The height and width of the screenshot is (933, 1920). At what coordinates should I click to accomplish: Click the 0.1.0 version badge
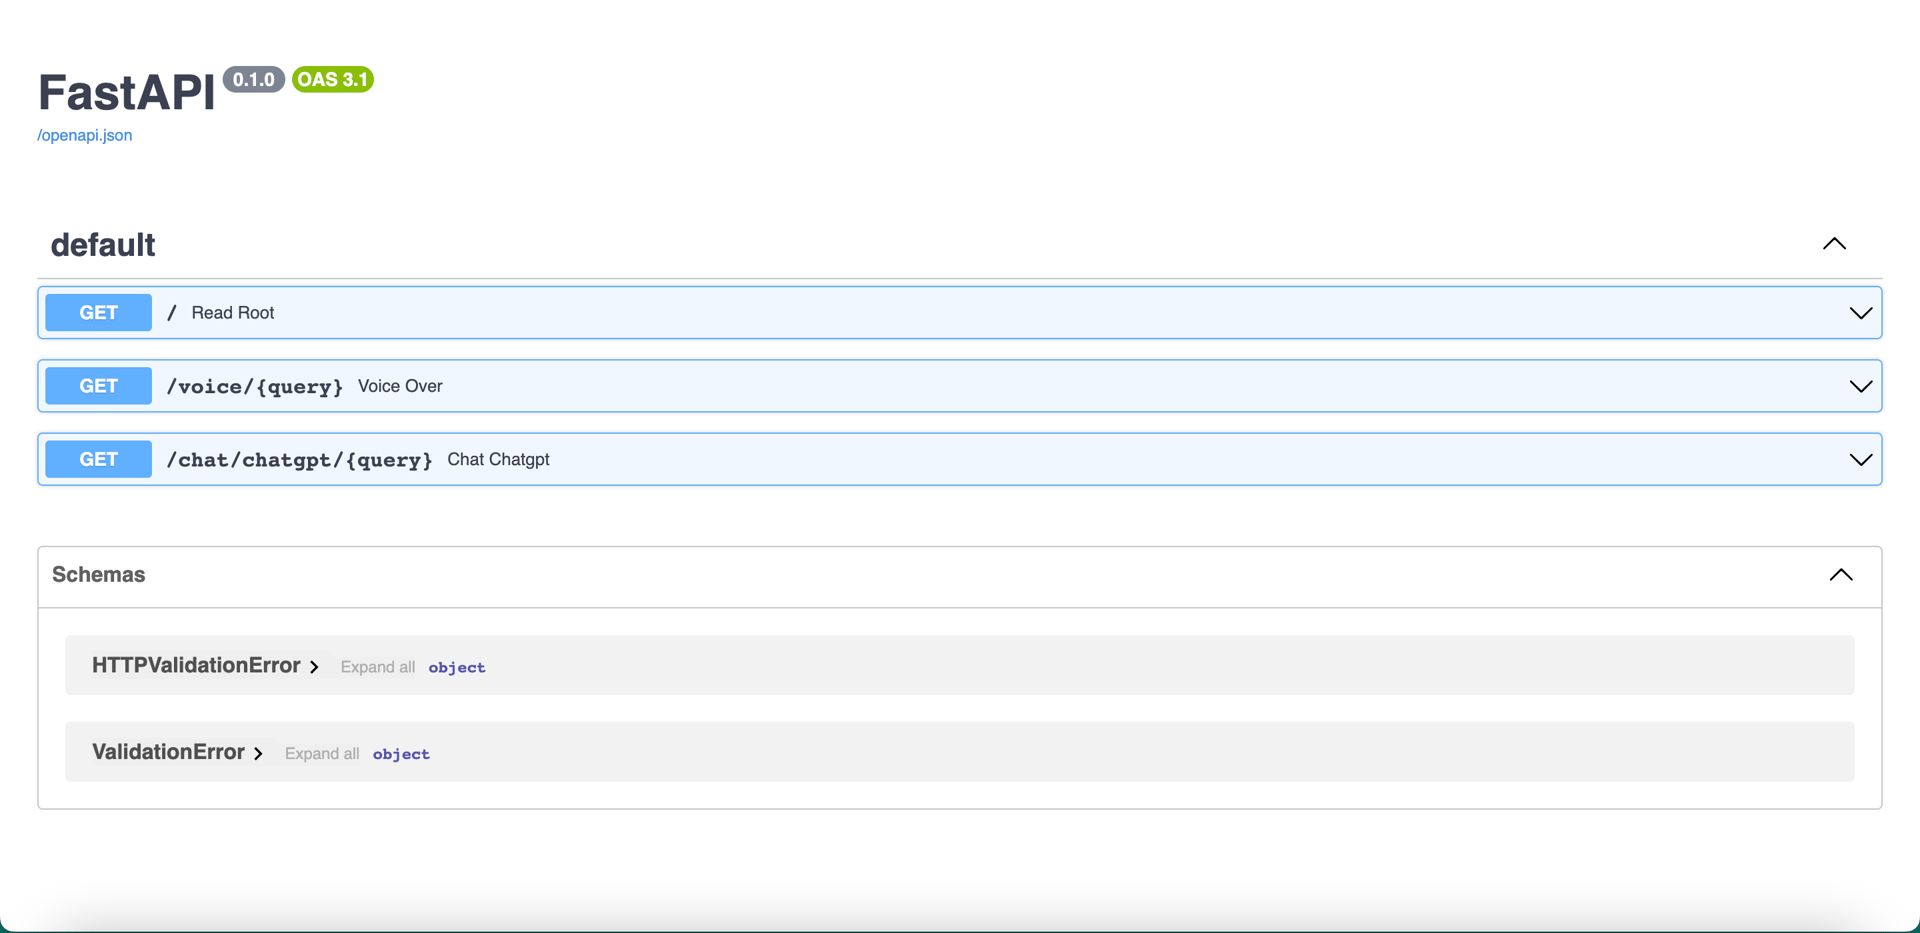pos(254,80)
